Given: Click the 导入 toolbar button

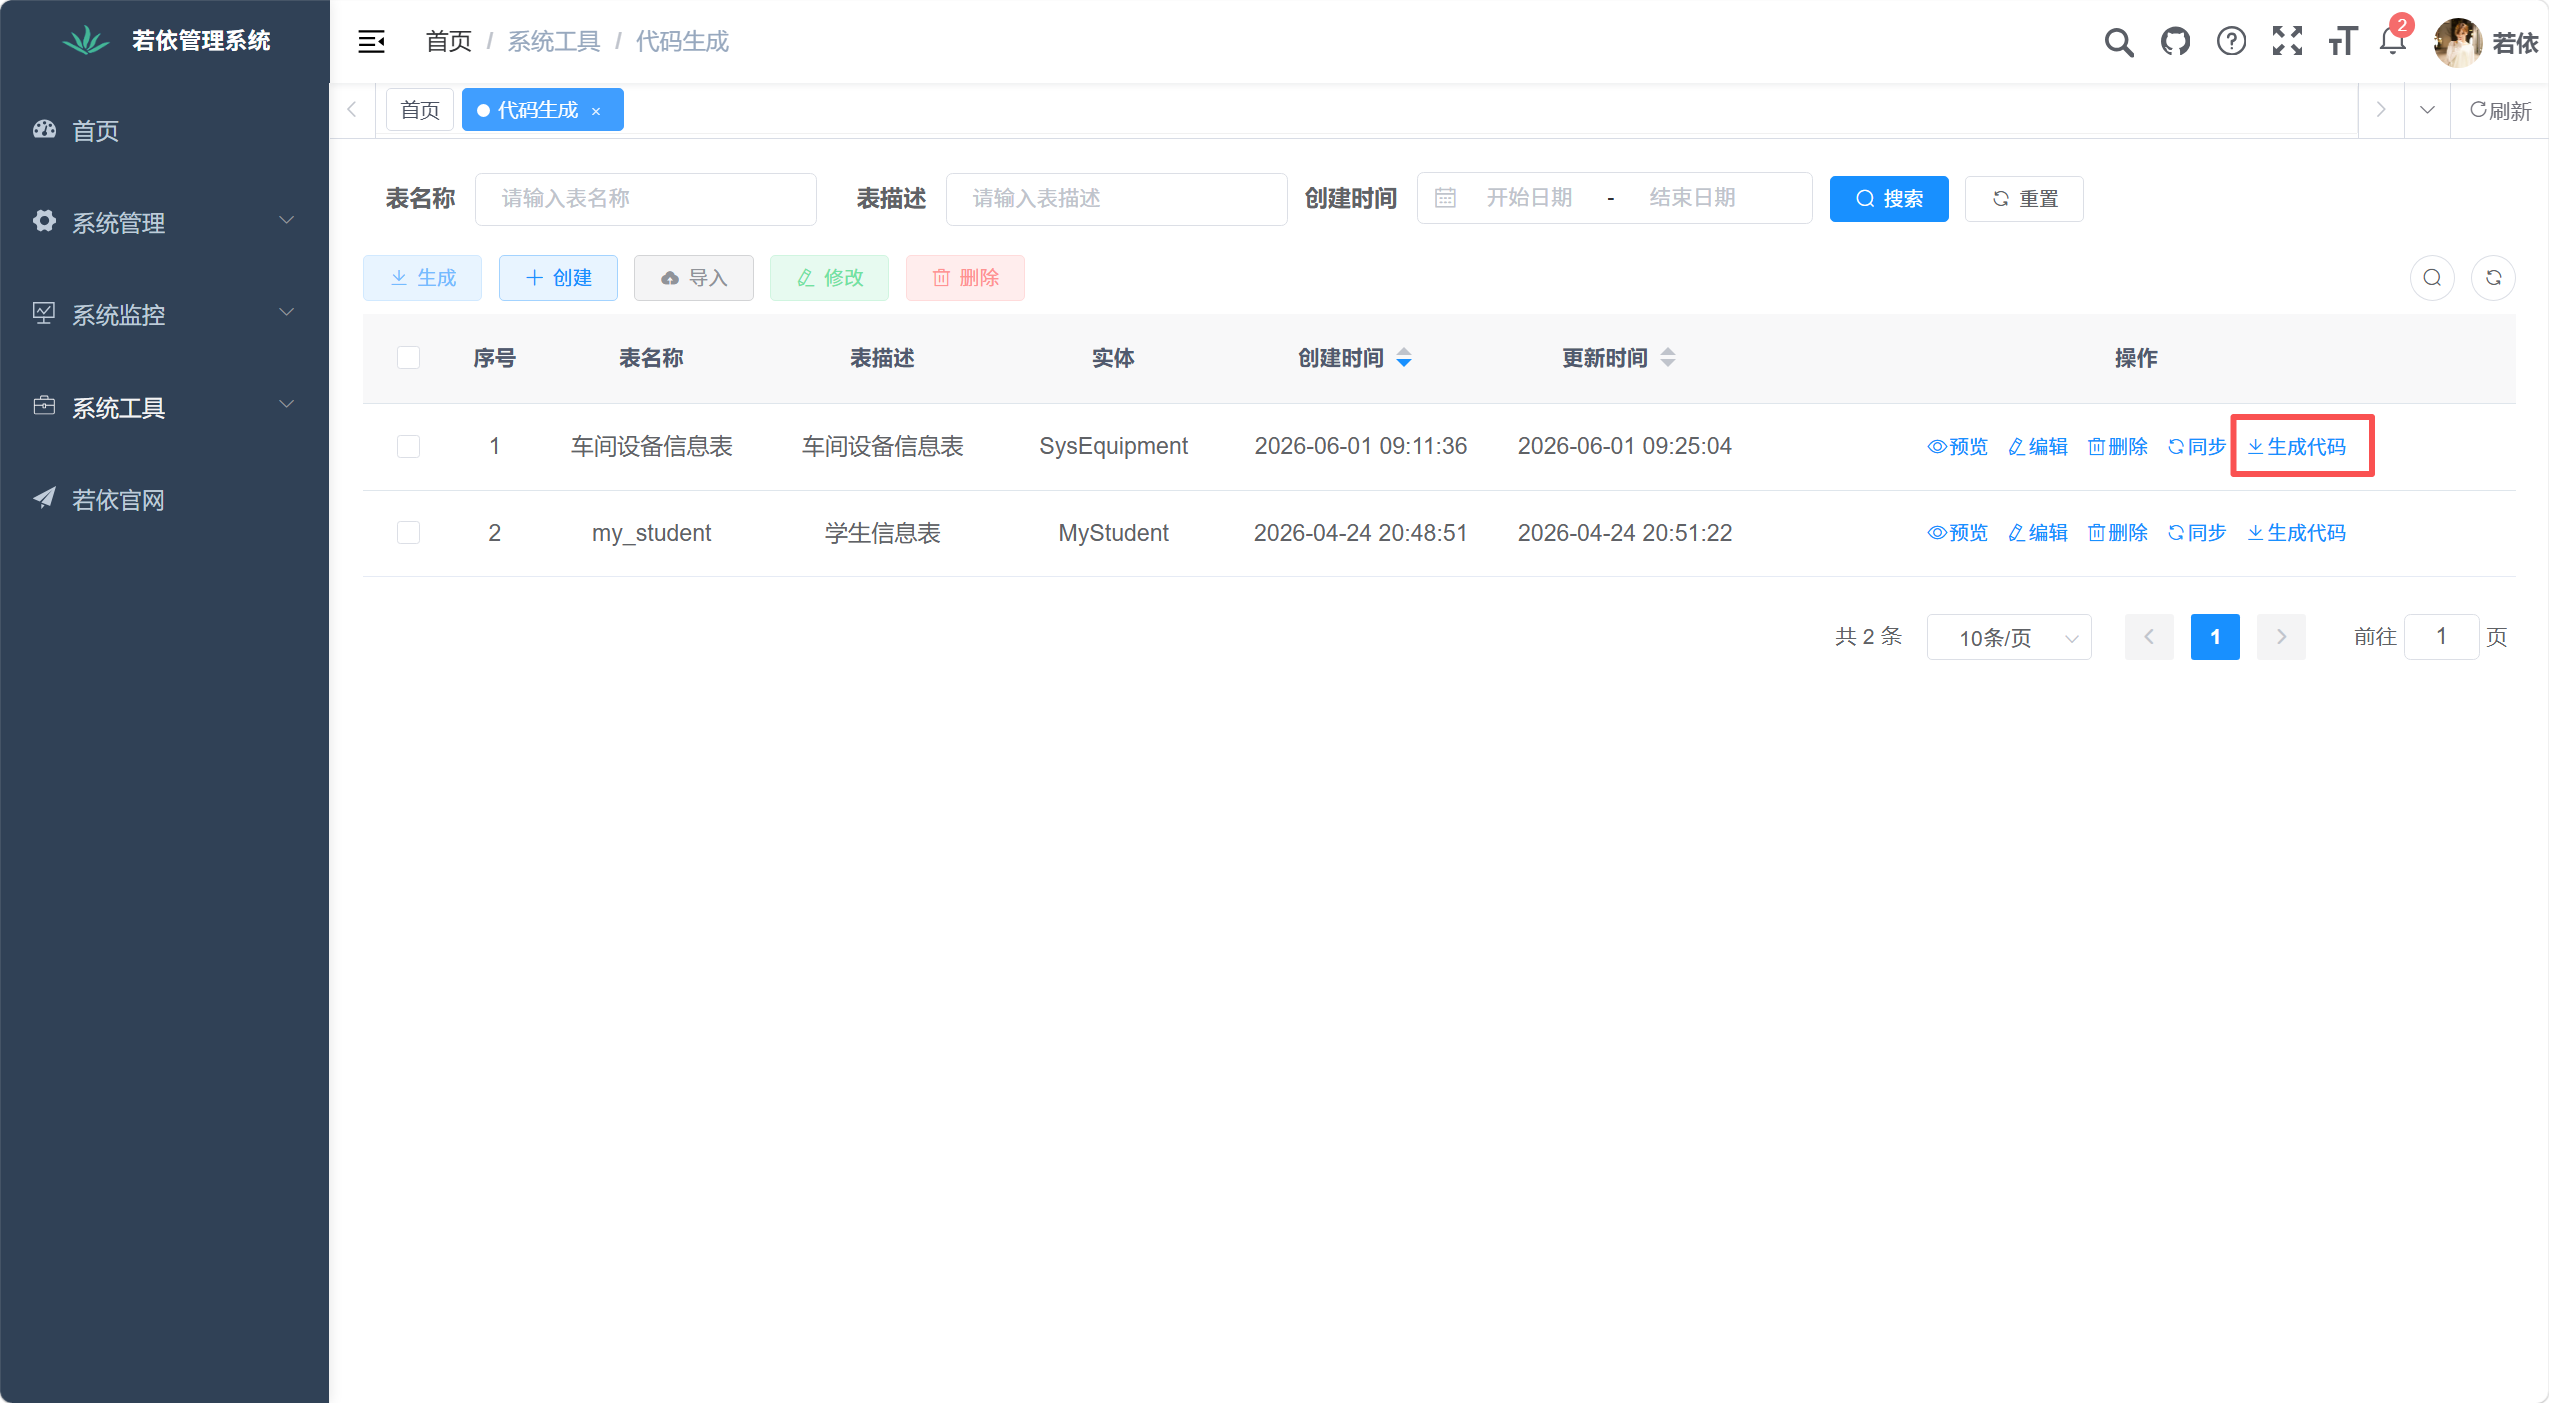Looking at the screenshot, I should point(693,278).
